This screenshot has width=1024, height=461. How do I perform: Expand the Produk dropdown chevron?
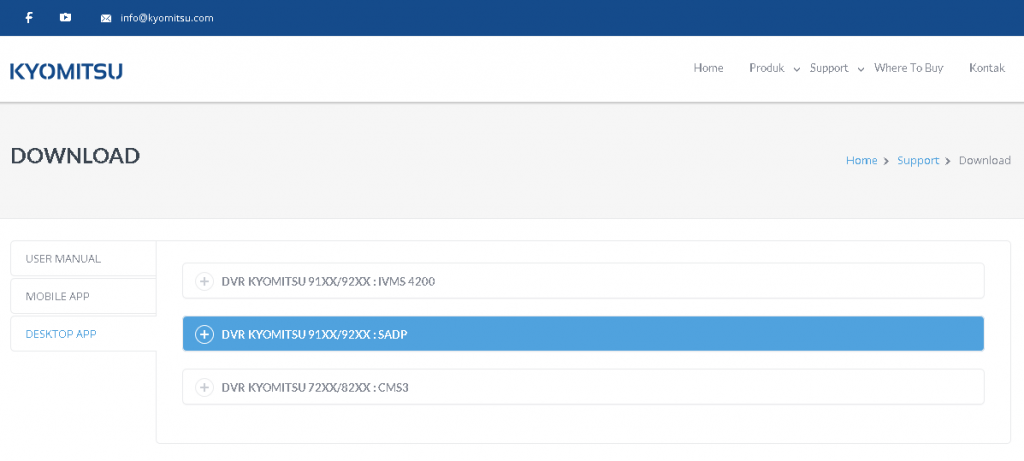[797, 69]
